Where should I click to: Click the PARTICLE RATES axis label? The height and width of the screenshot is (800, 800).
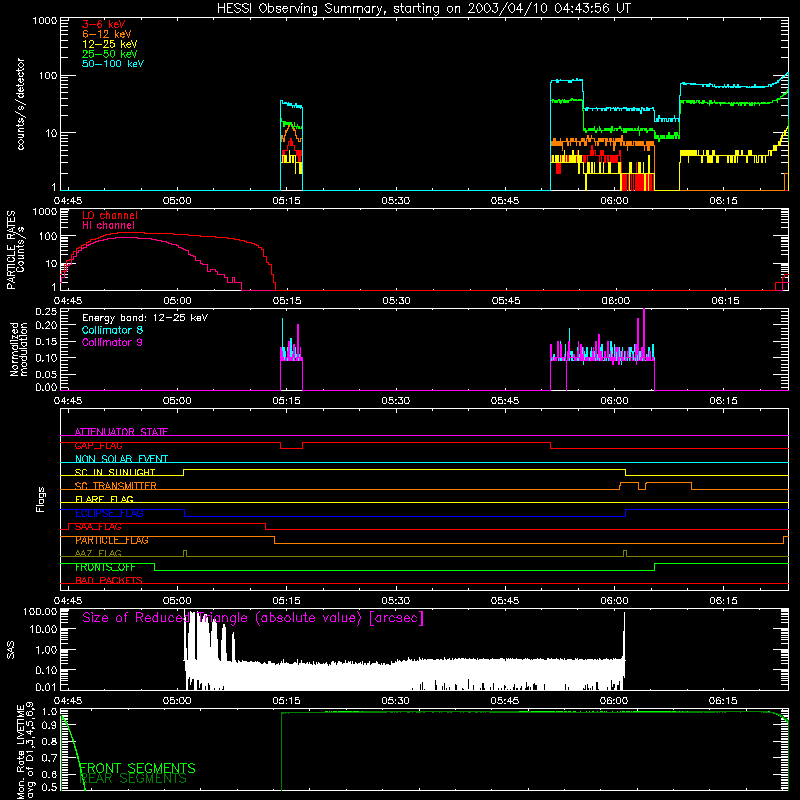tap(15, 249)
